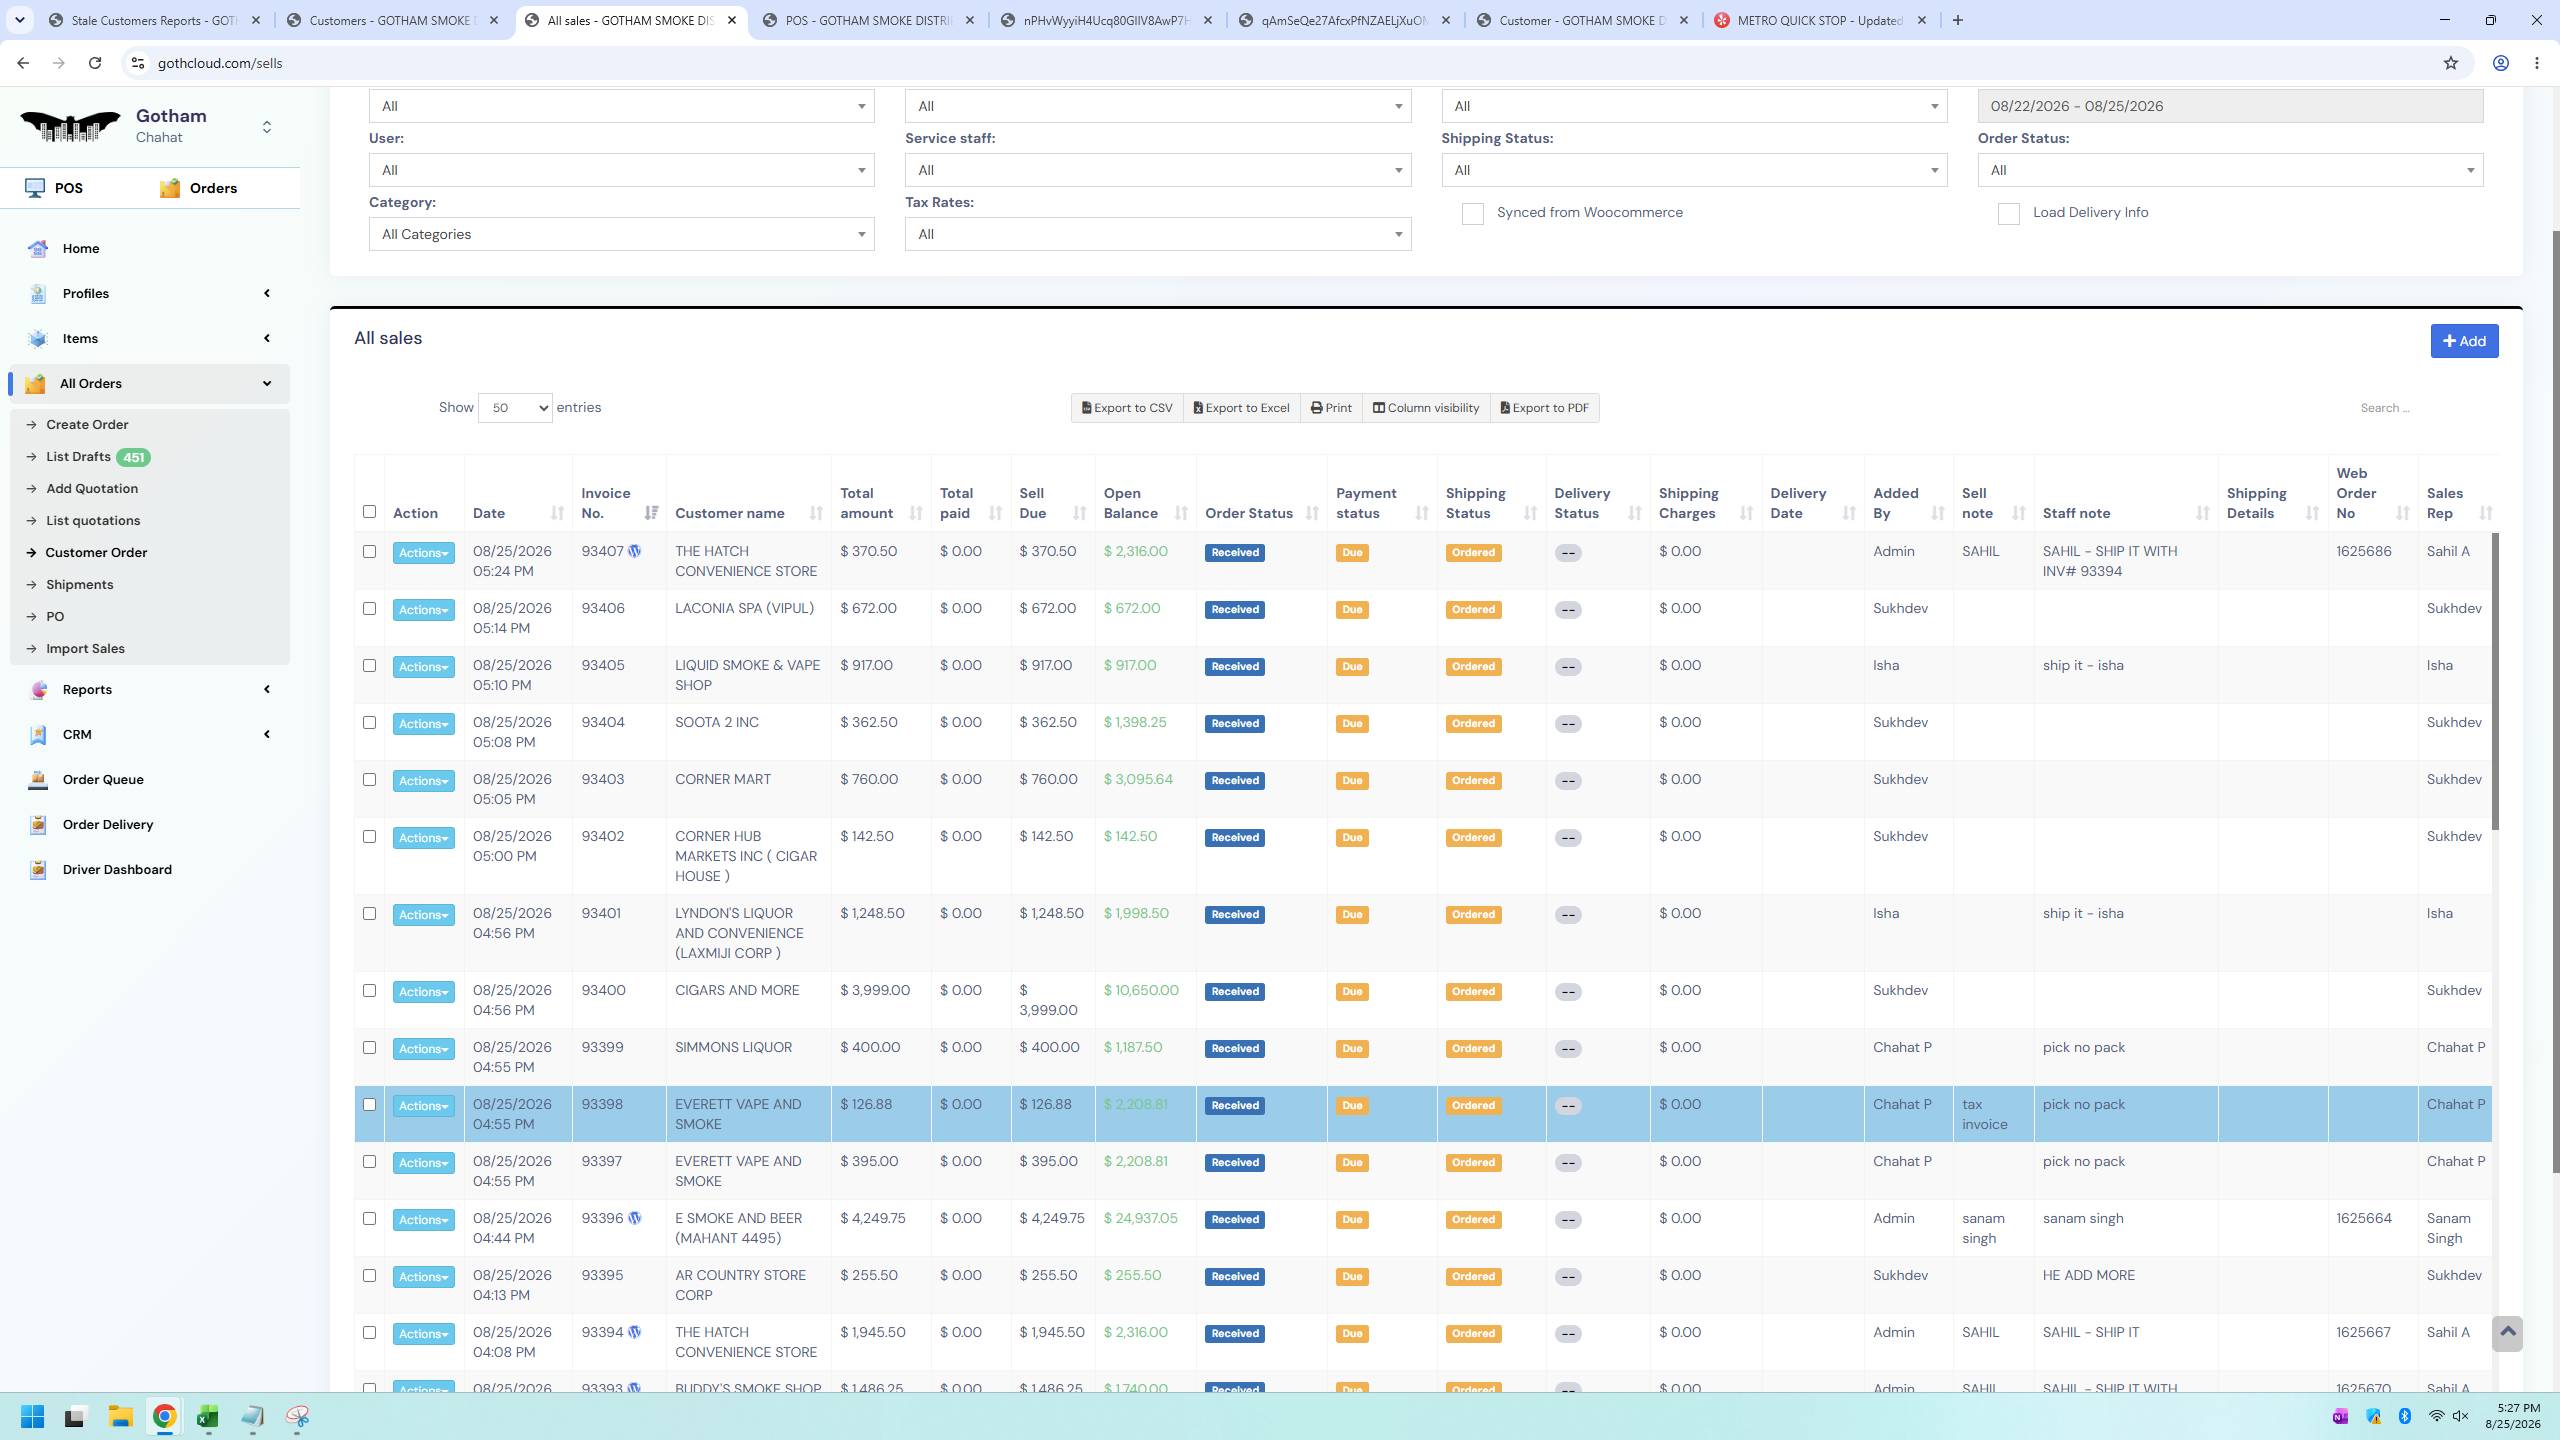Click the Export to Excel button
Image resolution: width=2560 pixels, height=1440 pixels.
[x=1241, y=408]
